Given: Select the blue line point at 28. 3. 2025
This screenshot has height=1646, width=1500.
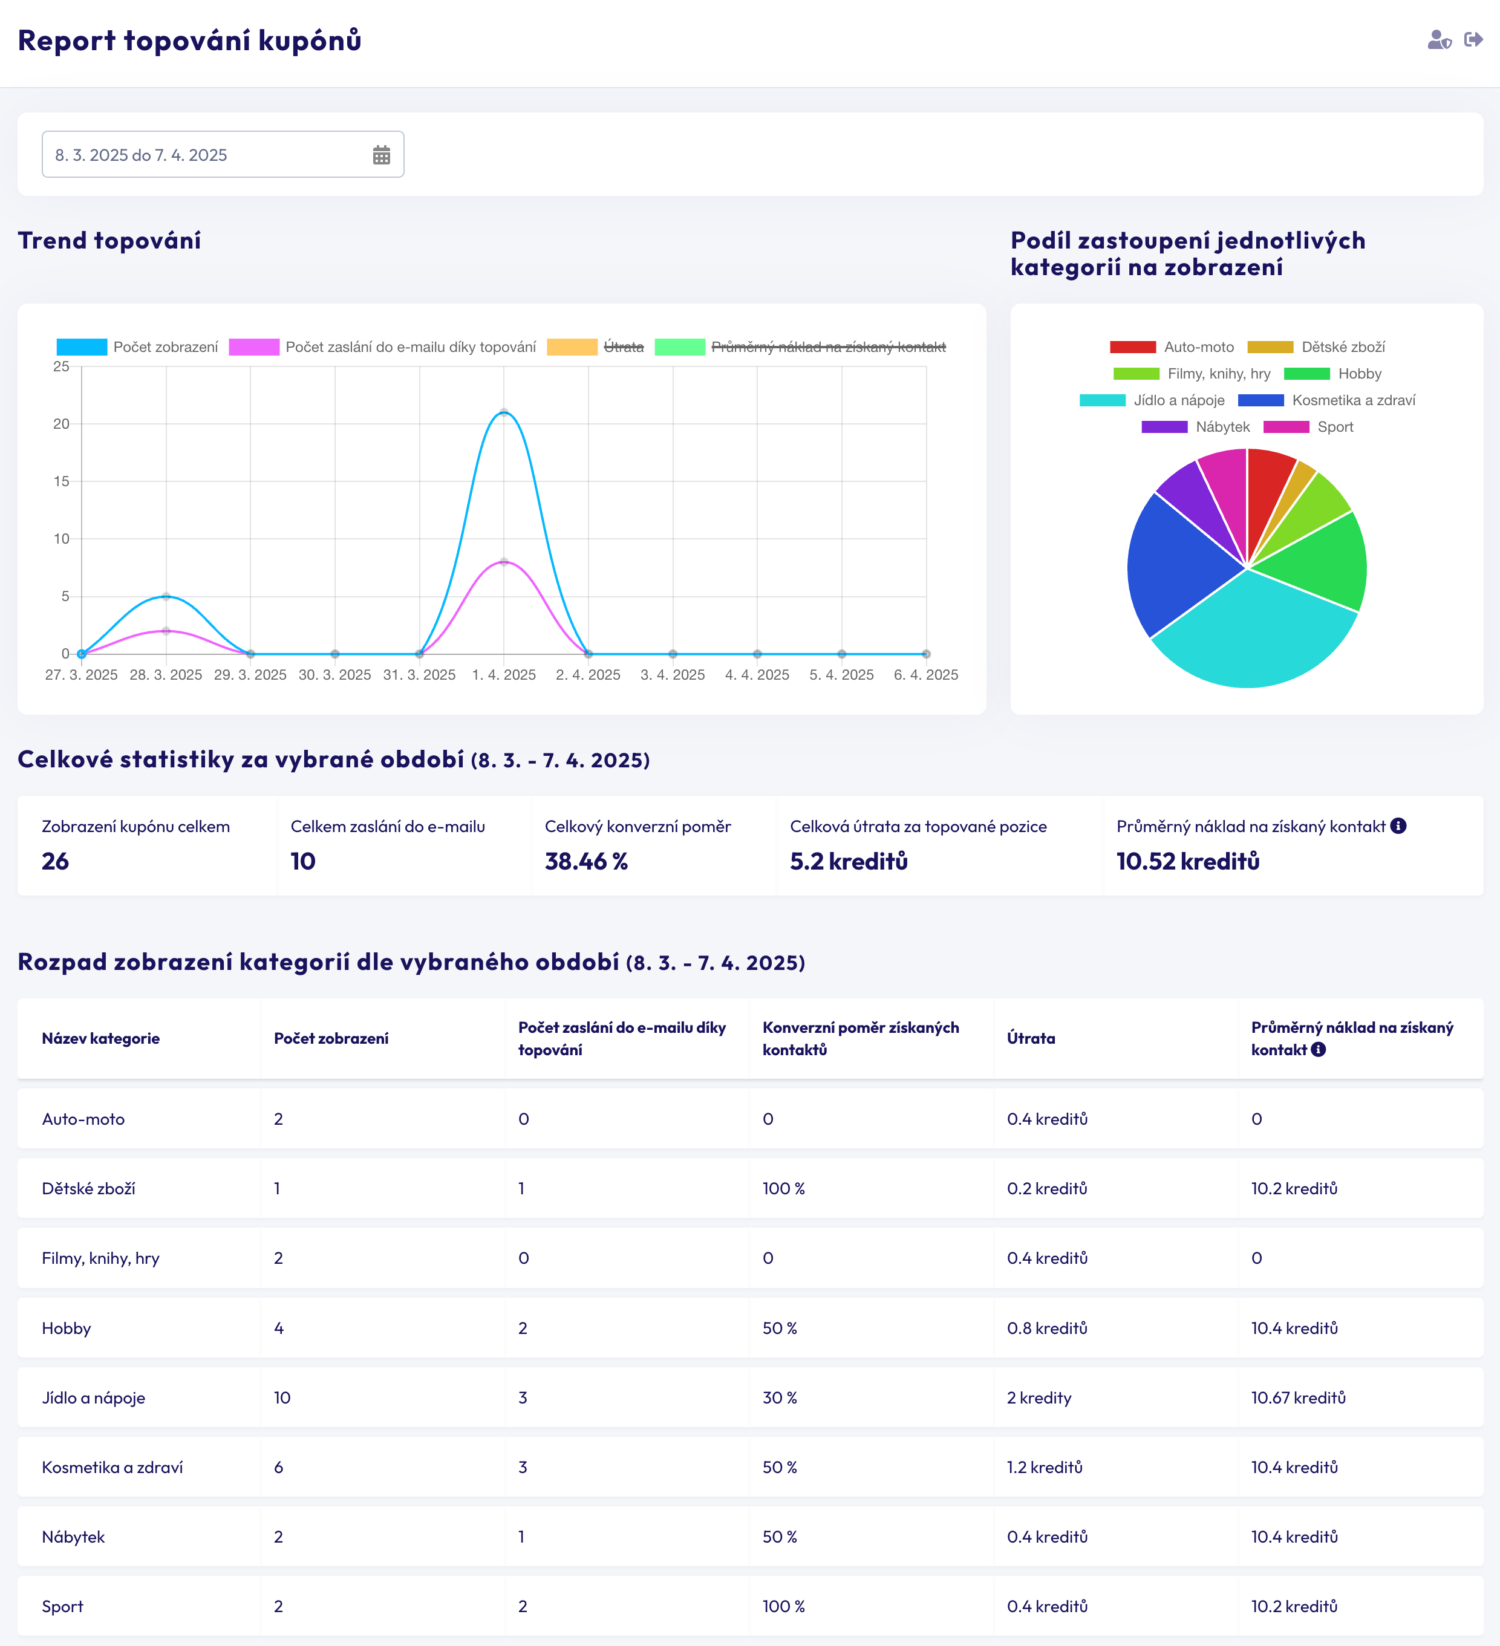Looking at the screenshot, I should click(166, 597).
